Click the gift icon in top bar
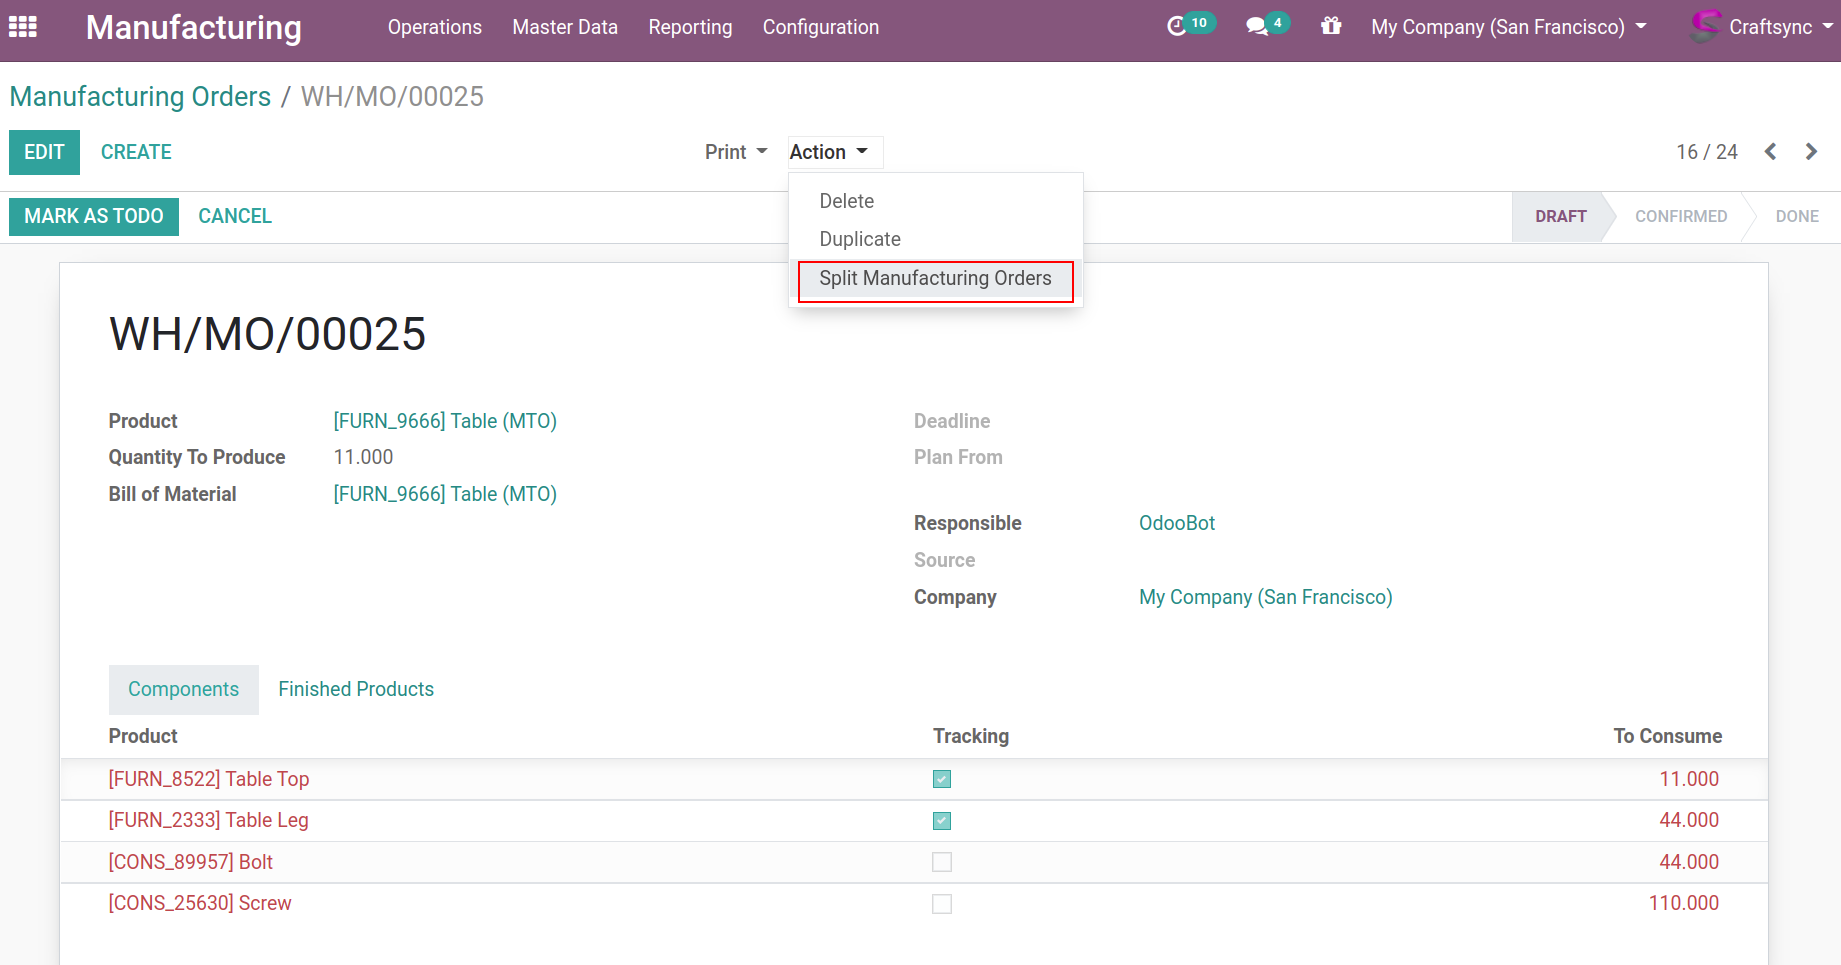This screenshot has height=965, width=1841. (x=1330, y=27)
